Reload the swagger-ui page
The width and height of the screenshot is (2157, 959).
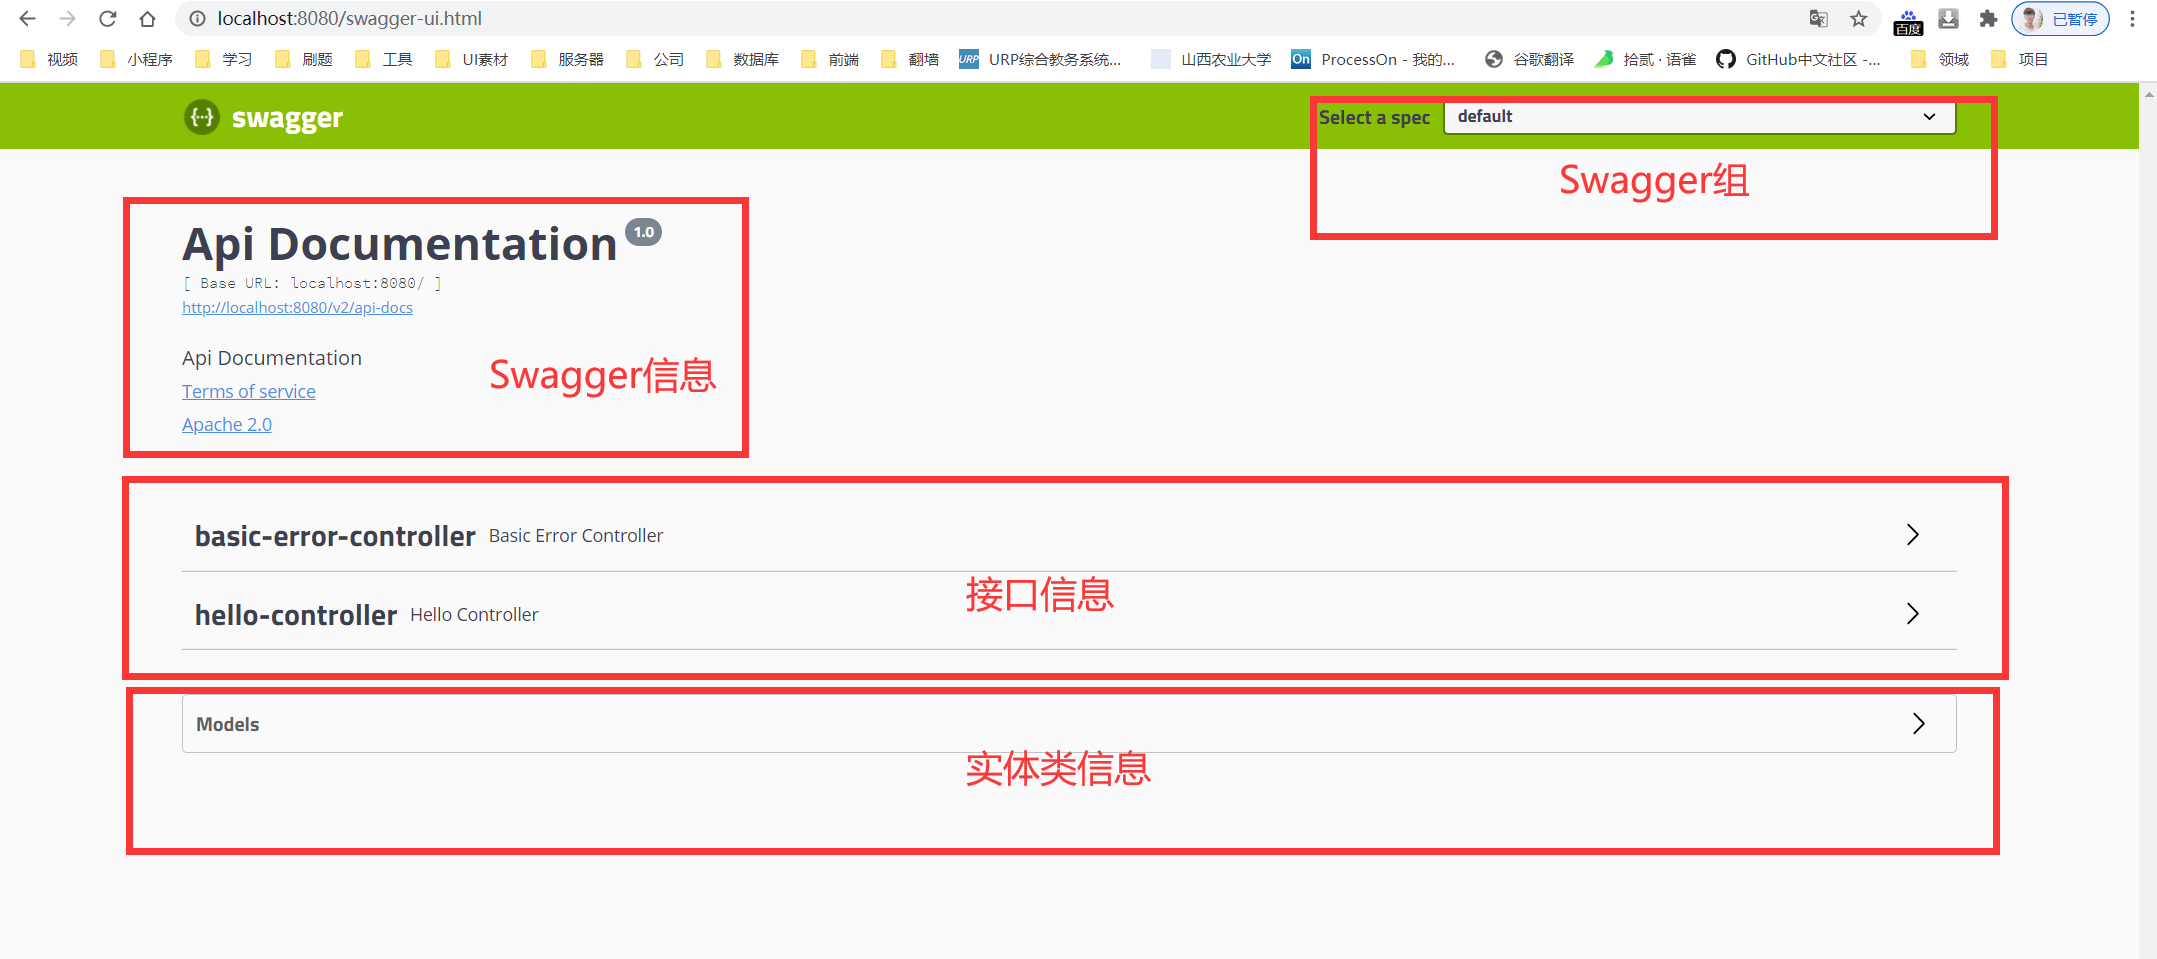tap(107, 18)
